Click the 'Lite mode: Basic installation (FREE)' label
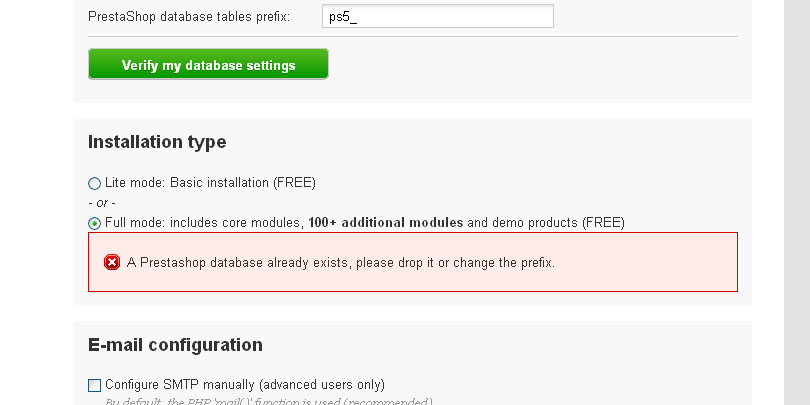 tap(210, 183)
